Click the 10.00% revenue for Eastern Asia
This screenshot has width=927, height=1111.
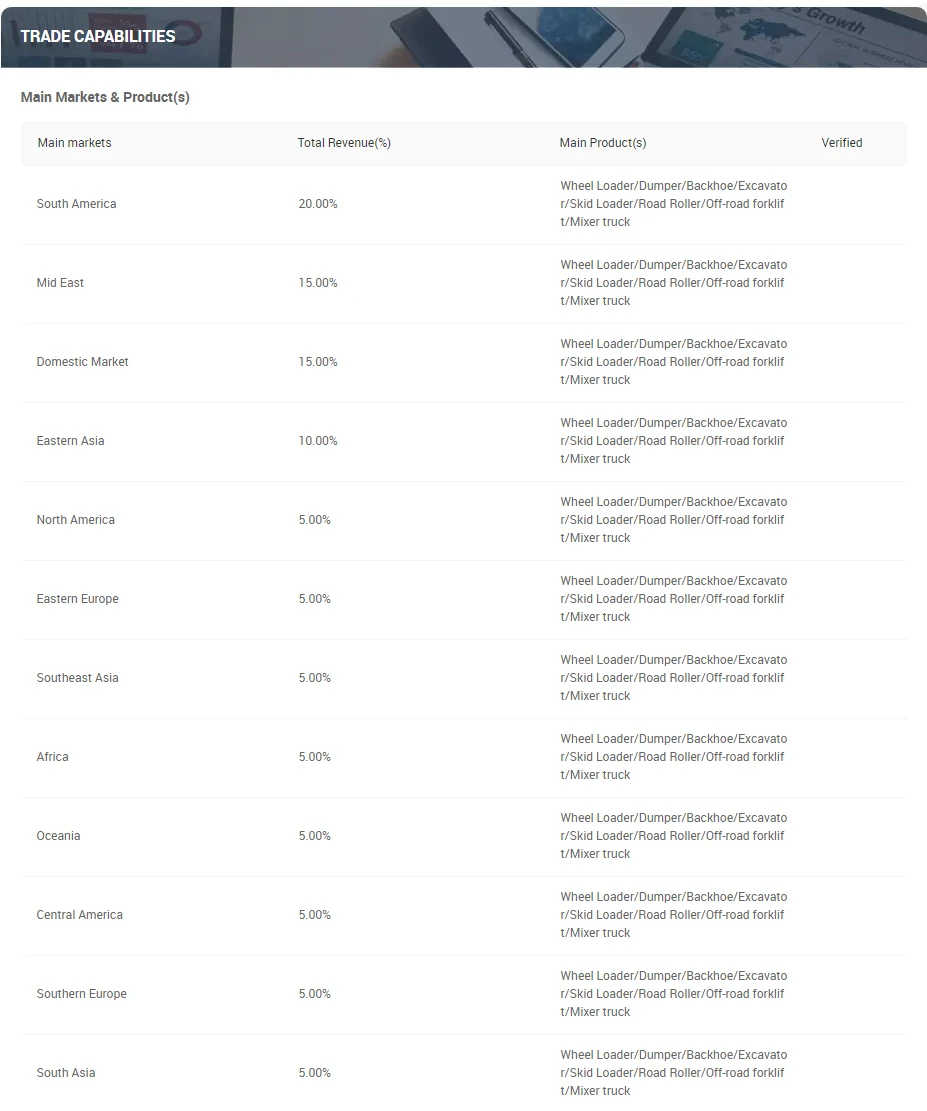coord(318,441)
